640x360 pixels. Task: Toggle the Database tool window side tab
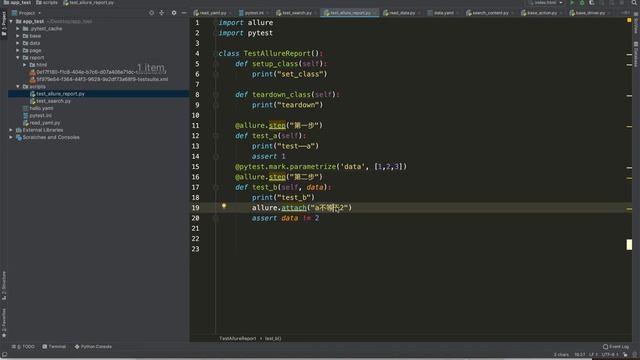(636, 54)
